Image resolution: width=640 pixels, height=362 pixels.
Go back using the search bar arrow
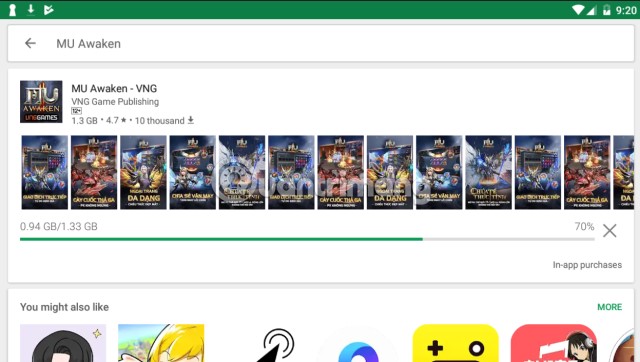tap(30, 43)
